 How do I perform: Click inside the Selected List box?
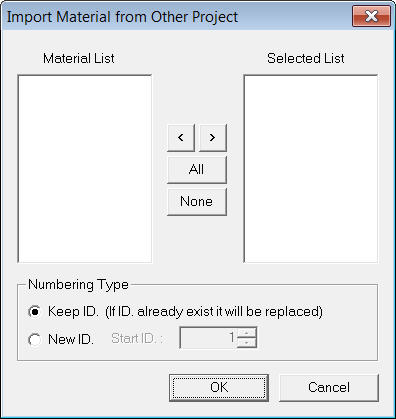pyautogui.click(x=311, y=168)
